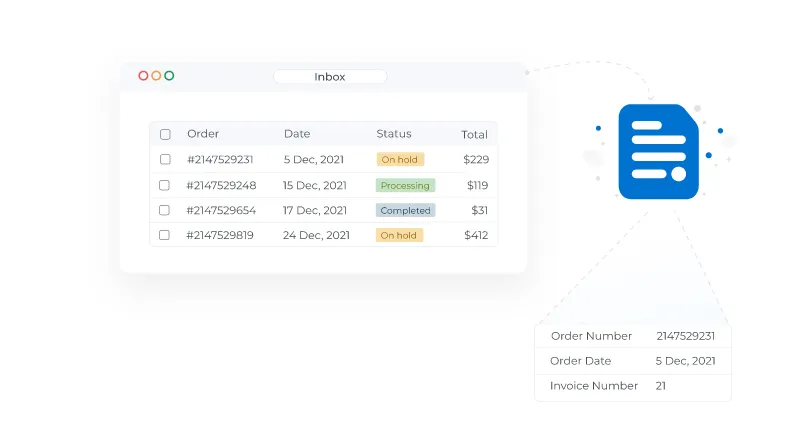
Task: Click the Invoice Number label
Action: tap(594, 386)
